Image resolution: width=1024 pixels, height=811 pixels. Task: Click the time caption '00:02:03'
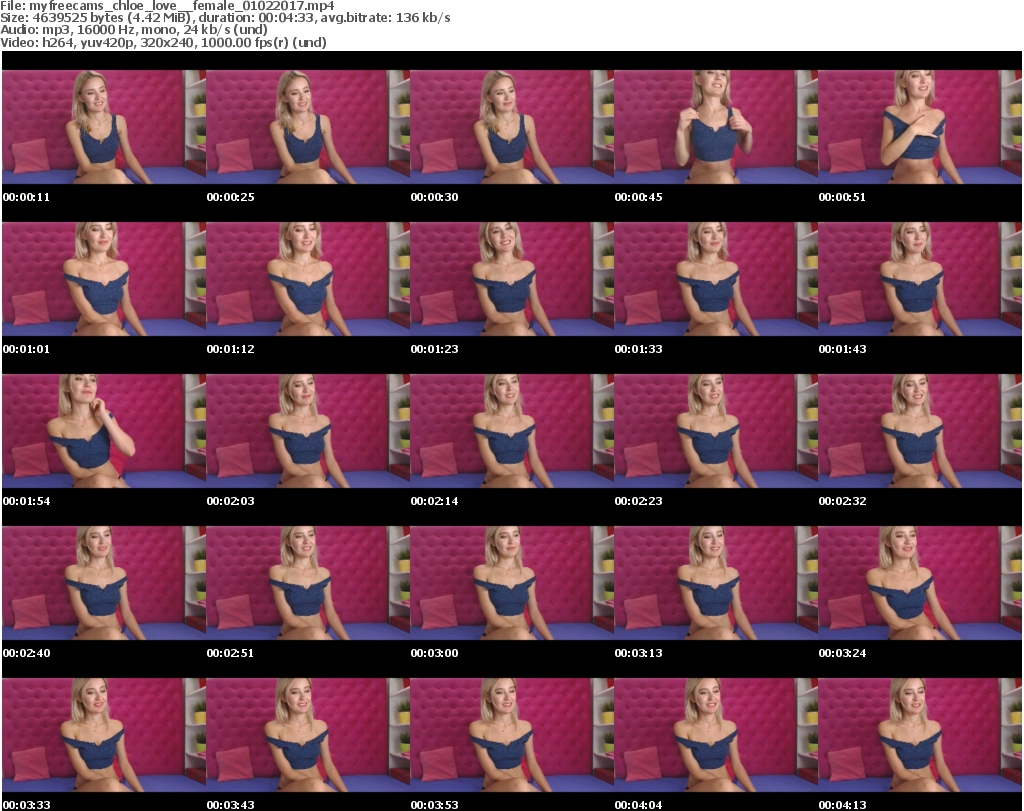click(231, 501)
